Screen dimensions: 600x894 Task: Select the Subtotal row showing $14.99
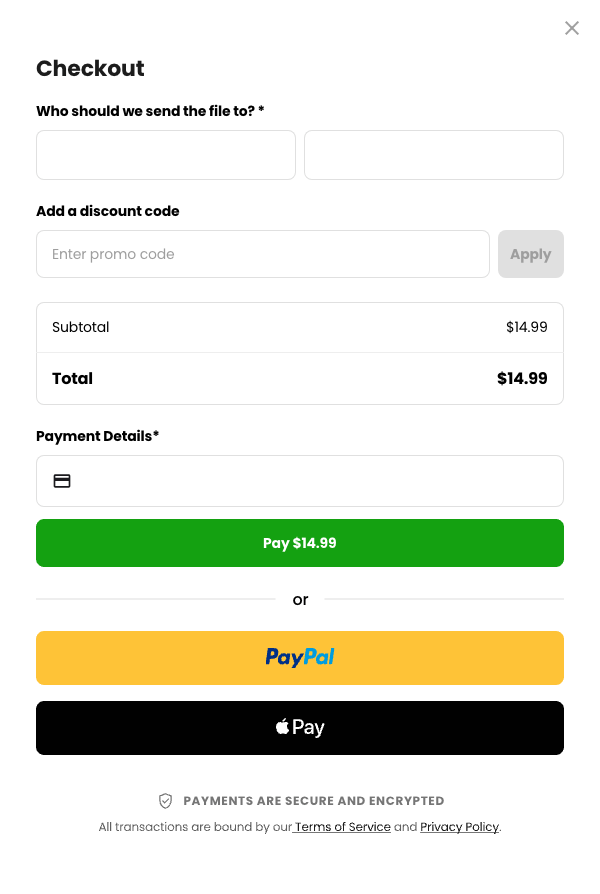pos(300,327)
